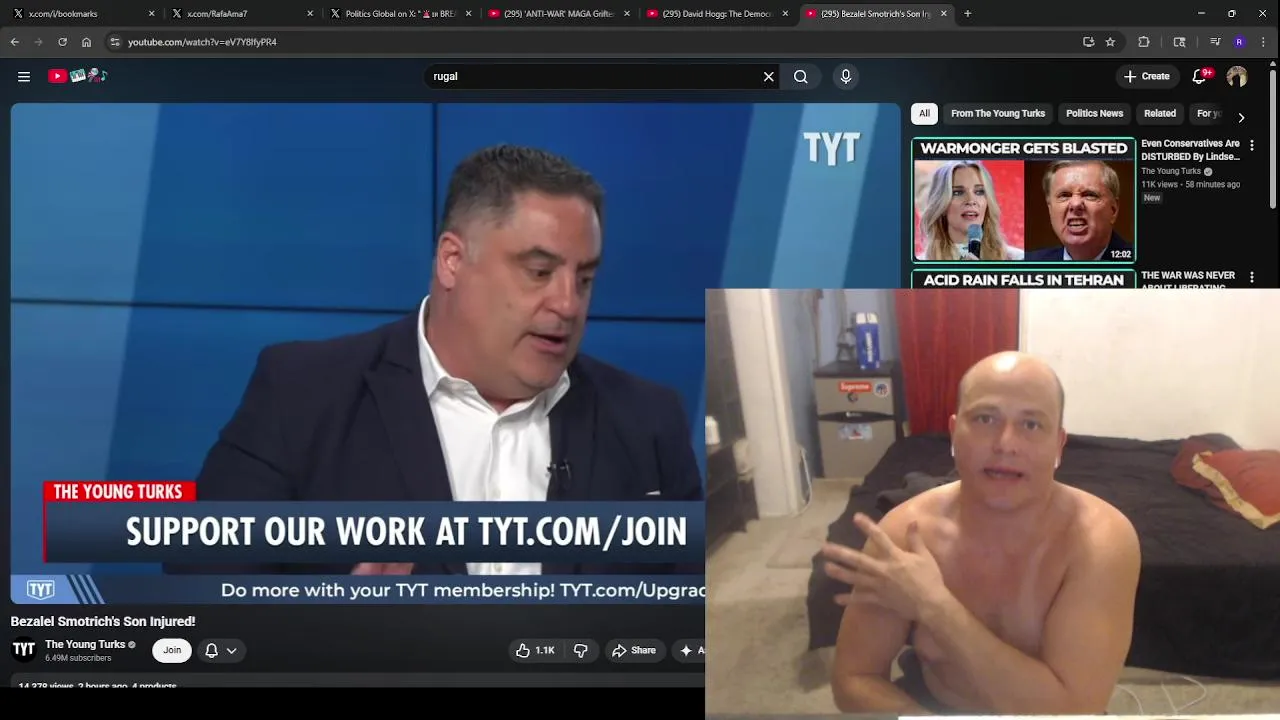
Task: Open the browser home page
Action: pos(86,42)
